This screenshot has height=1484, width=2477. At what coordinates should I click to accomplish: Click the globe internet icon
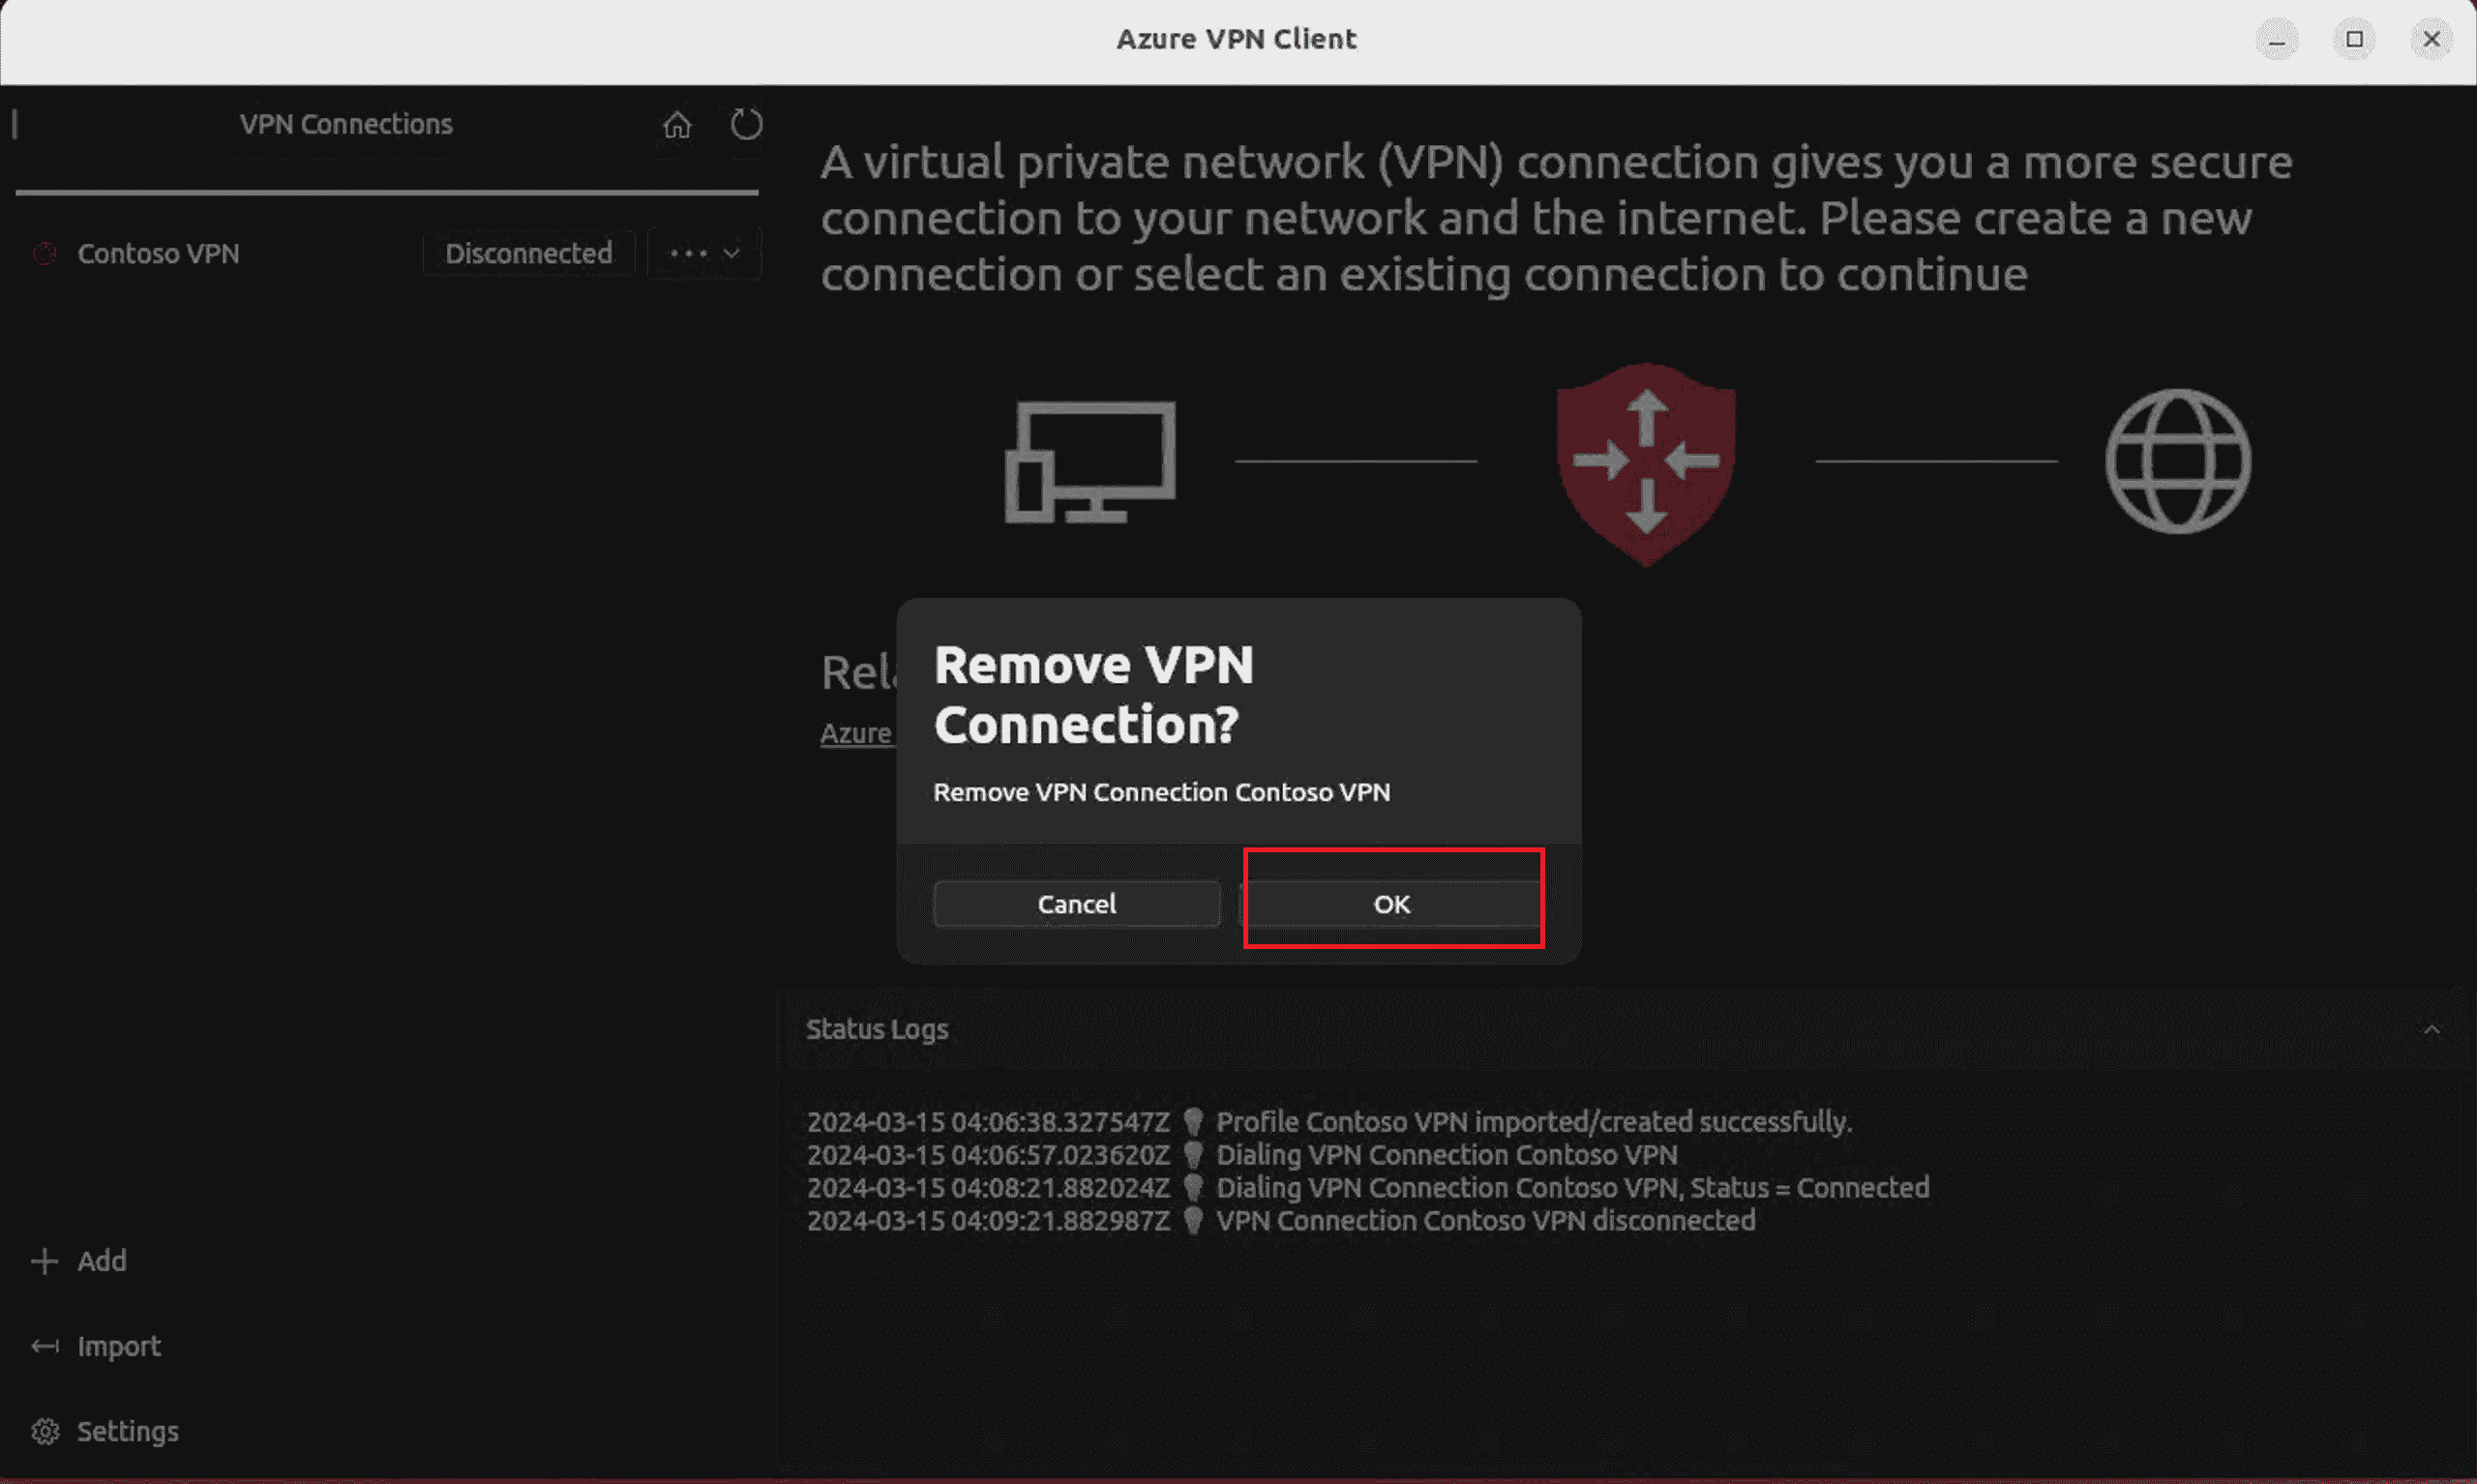coord(2178,461)
